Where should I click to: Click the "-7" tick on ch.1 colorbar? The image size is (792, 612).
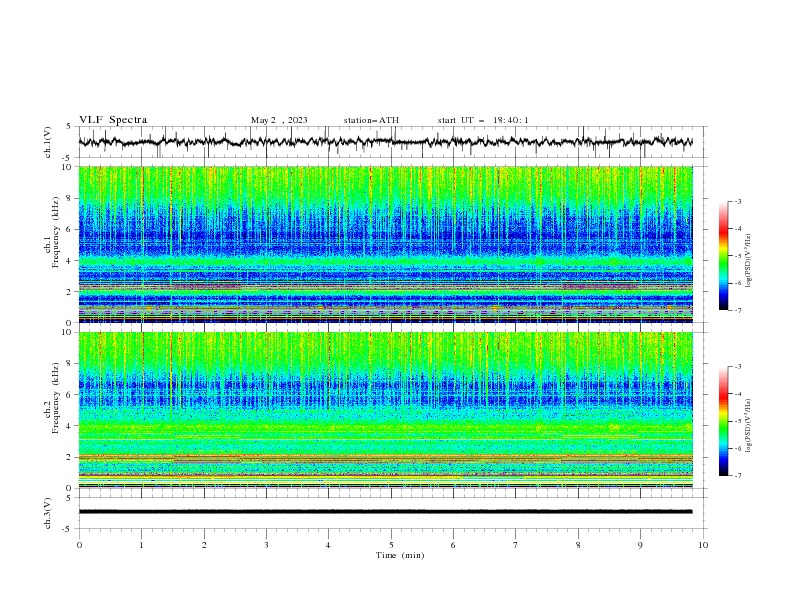[x=737, y=310]
